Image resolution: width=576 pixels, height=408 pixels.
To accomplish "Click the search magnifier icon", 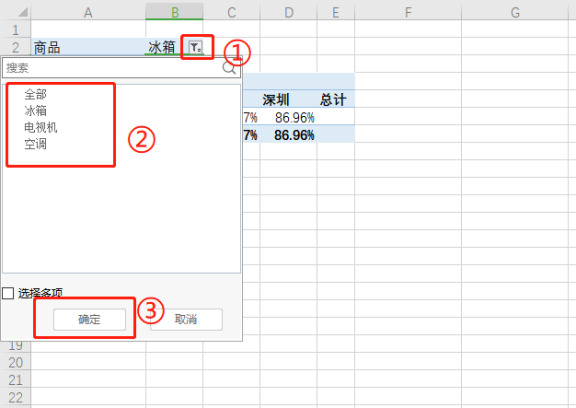I will 229,68.
